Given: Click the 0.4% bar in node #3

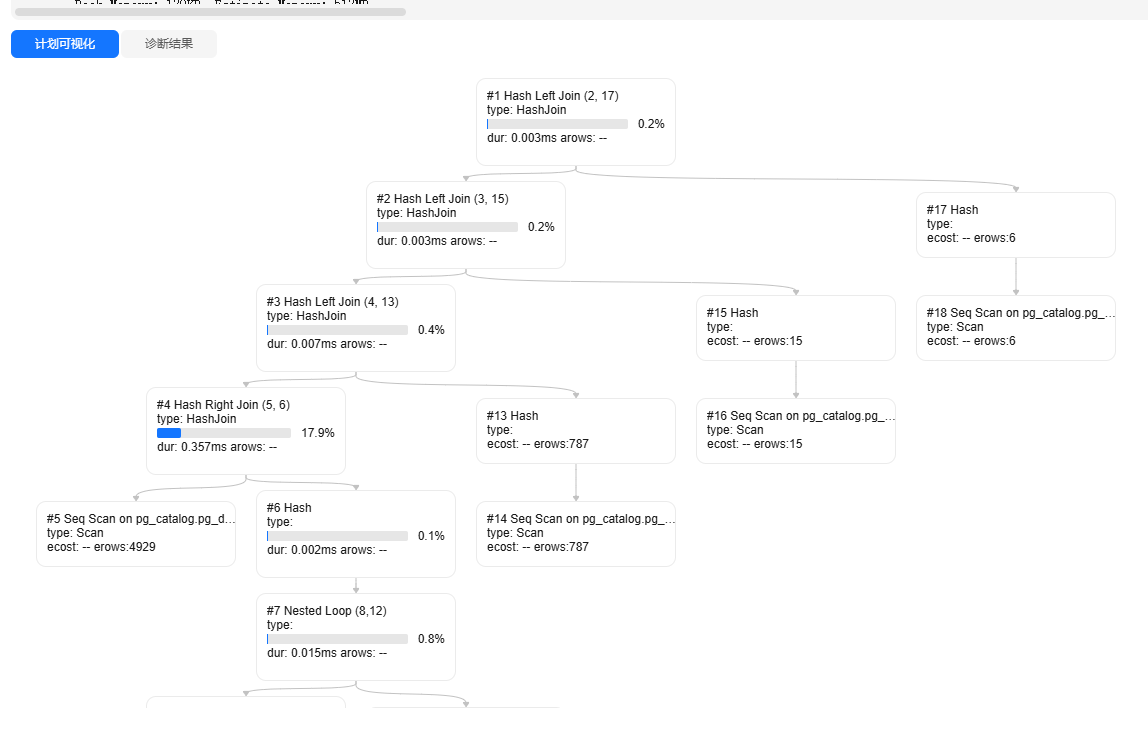Looking at the screenshot, I should click(x=337, y=330).
